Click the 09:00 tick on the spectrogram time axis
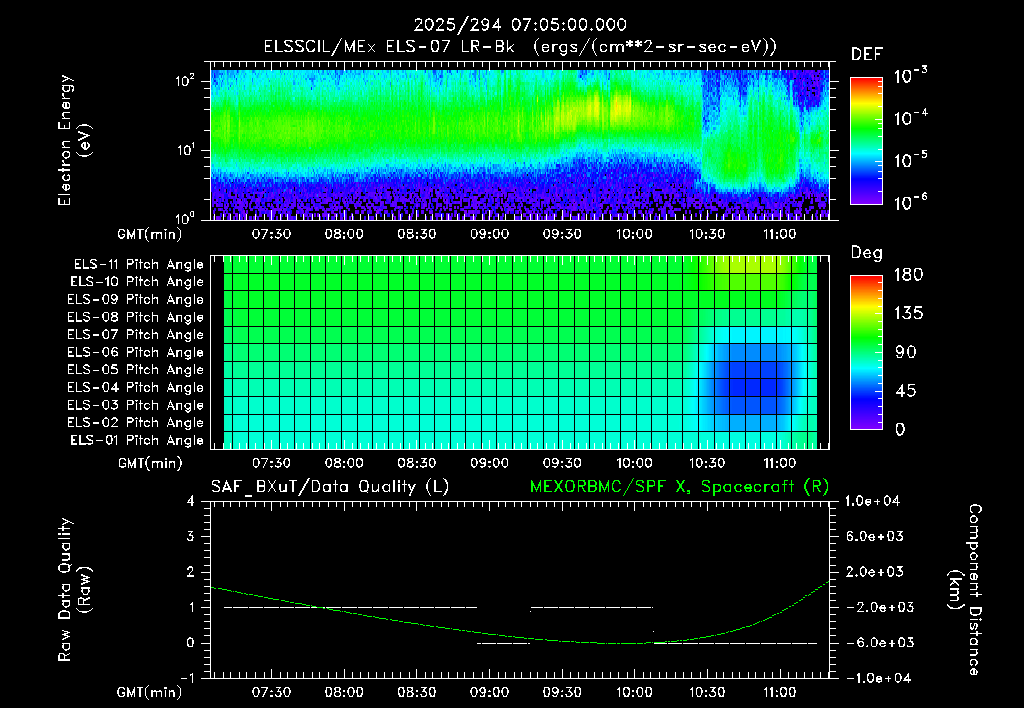The height and width of the screenshot is (708, 1024). pos(489,234)
